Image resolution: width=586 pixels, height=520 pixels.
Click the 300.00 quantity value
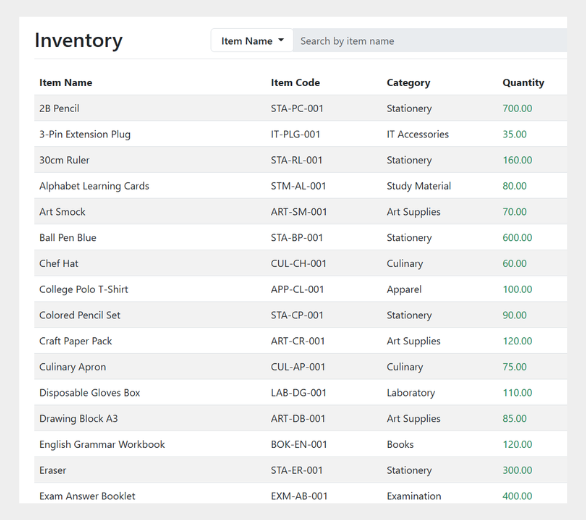point(517,470)
